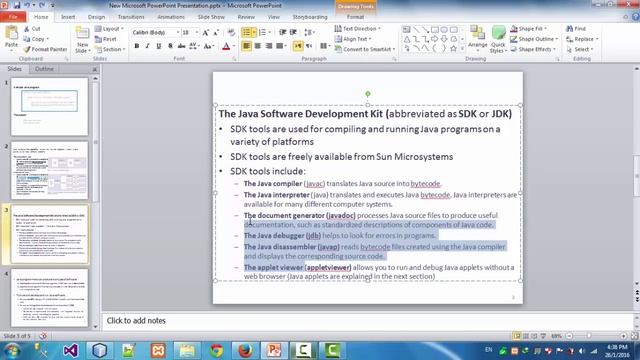Screen dimensions: 640x360
Task: Toggle Italic formatting
Action: coord(147,46)
